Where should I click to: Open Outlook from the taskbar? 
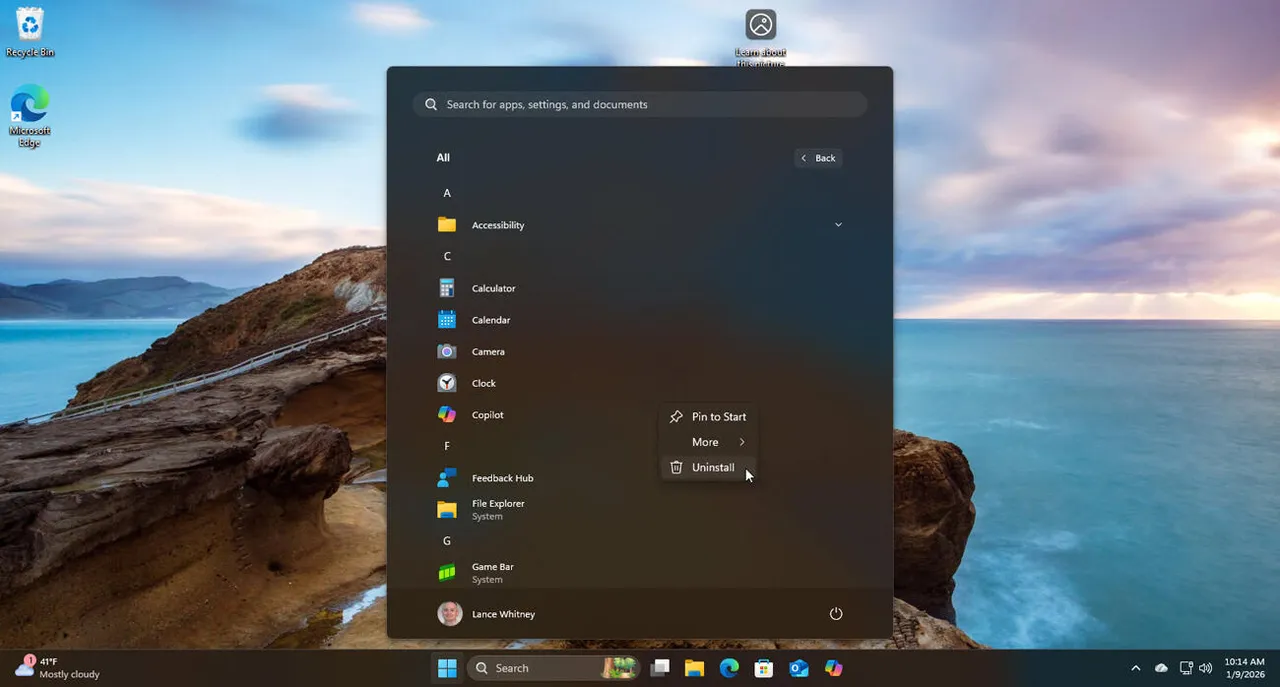coord(798,667)
